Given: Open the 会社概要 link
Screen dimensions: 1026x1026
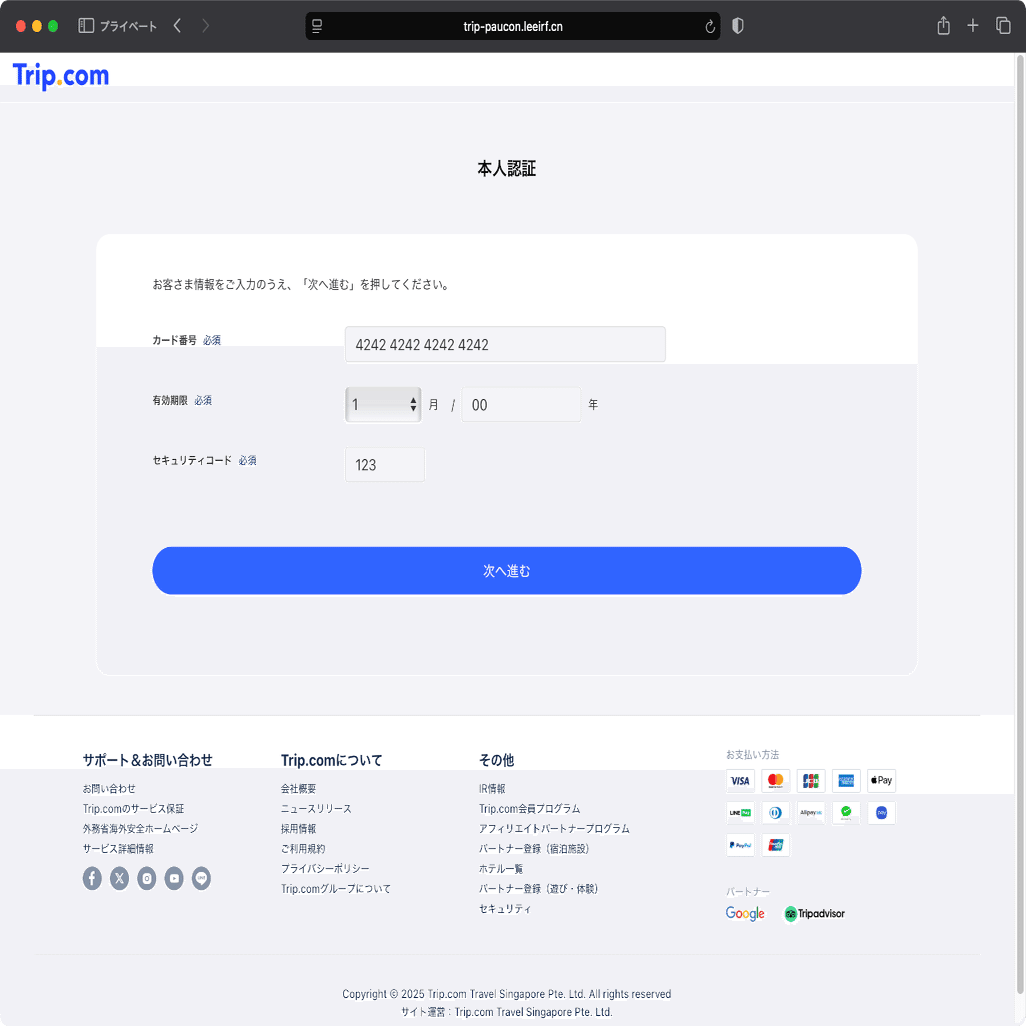Looking at the screenshot, I should click(298, 788).
